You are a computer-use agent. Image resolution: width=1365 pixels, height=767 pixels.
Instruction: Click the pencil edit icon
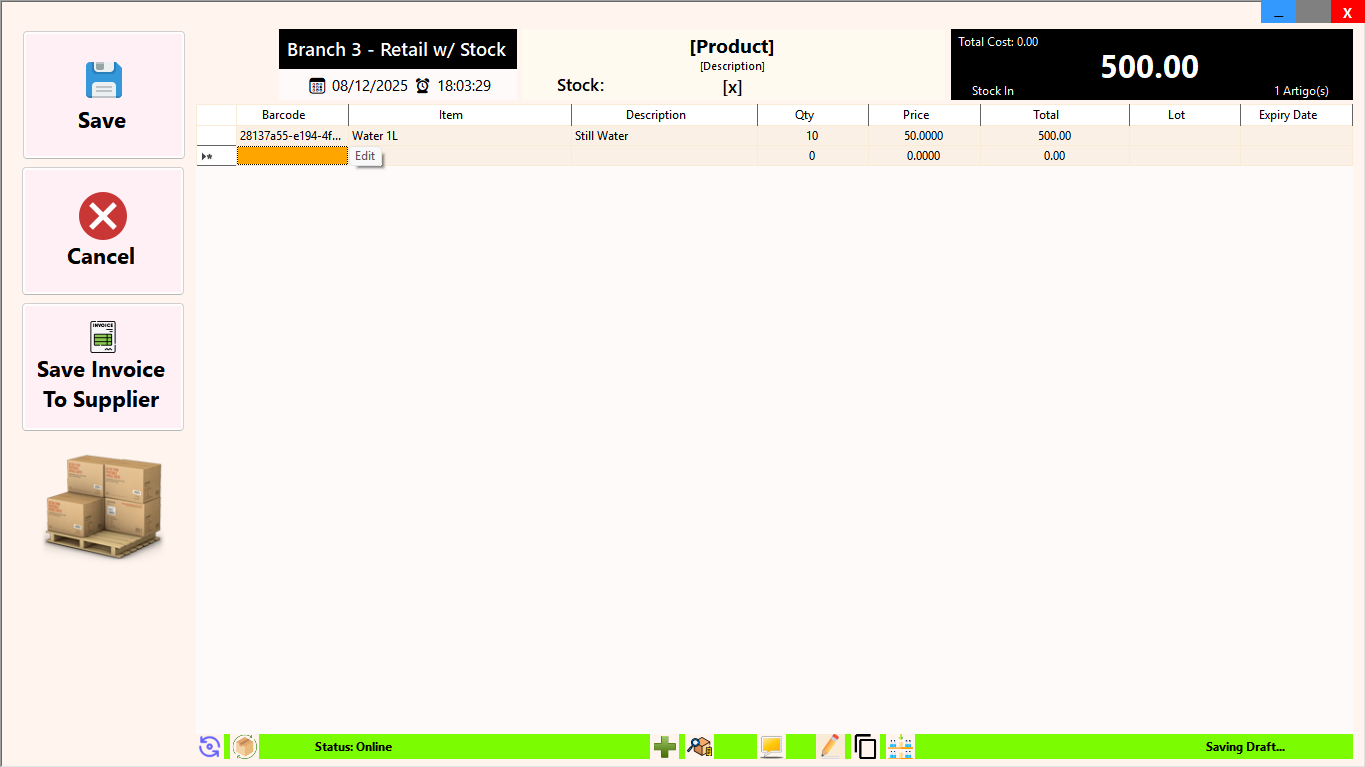click(829, 746)
